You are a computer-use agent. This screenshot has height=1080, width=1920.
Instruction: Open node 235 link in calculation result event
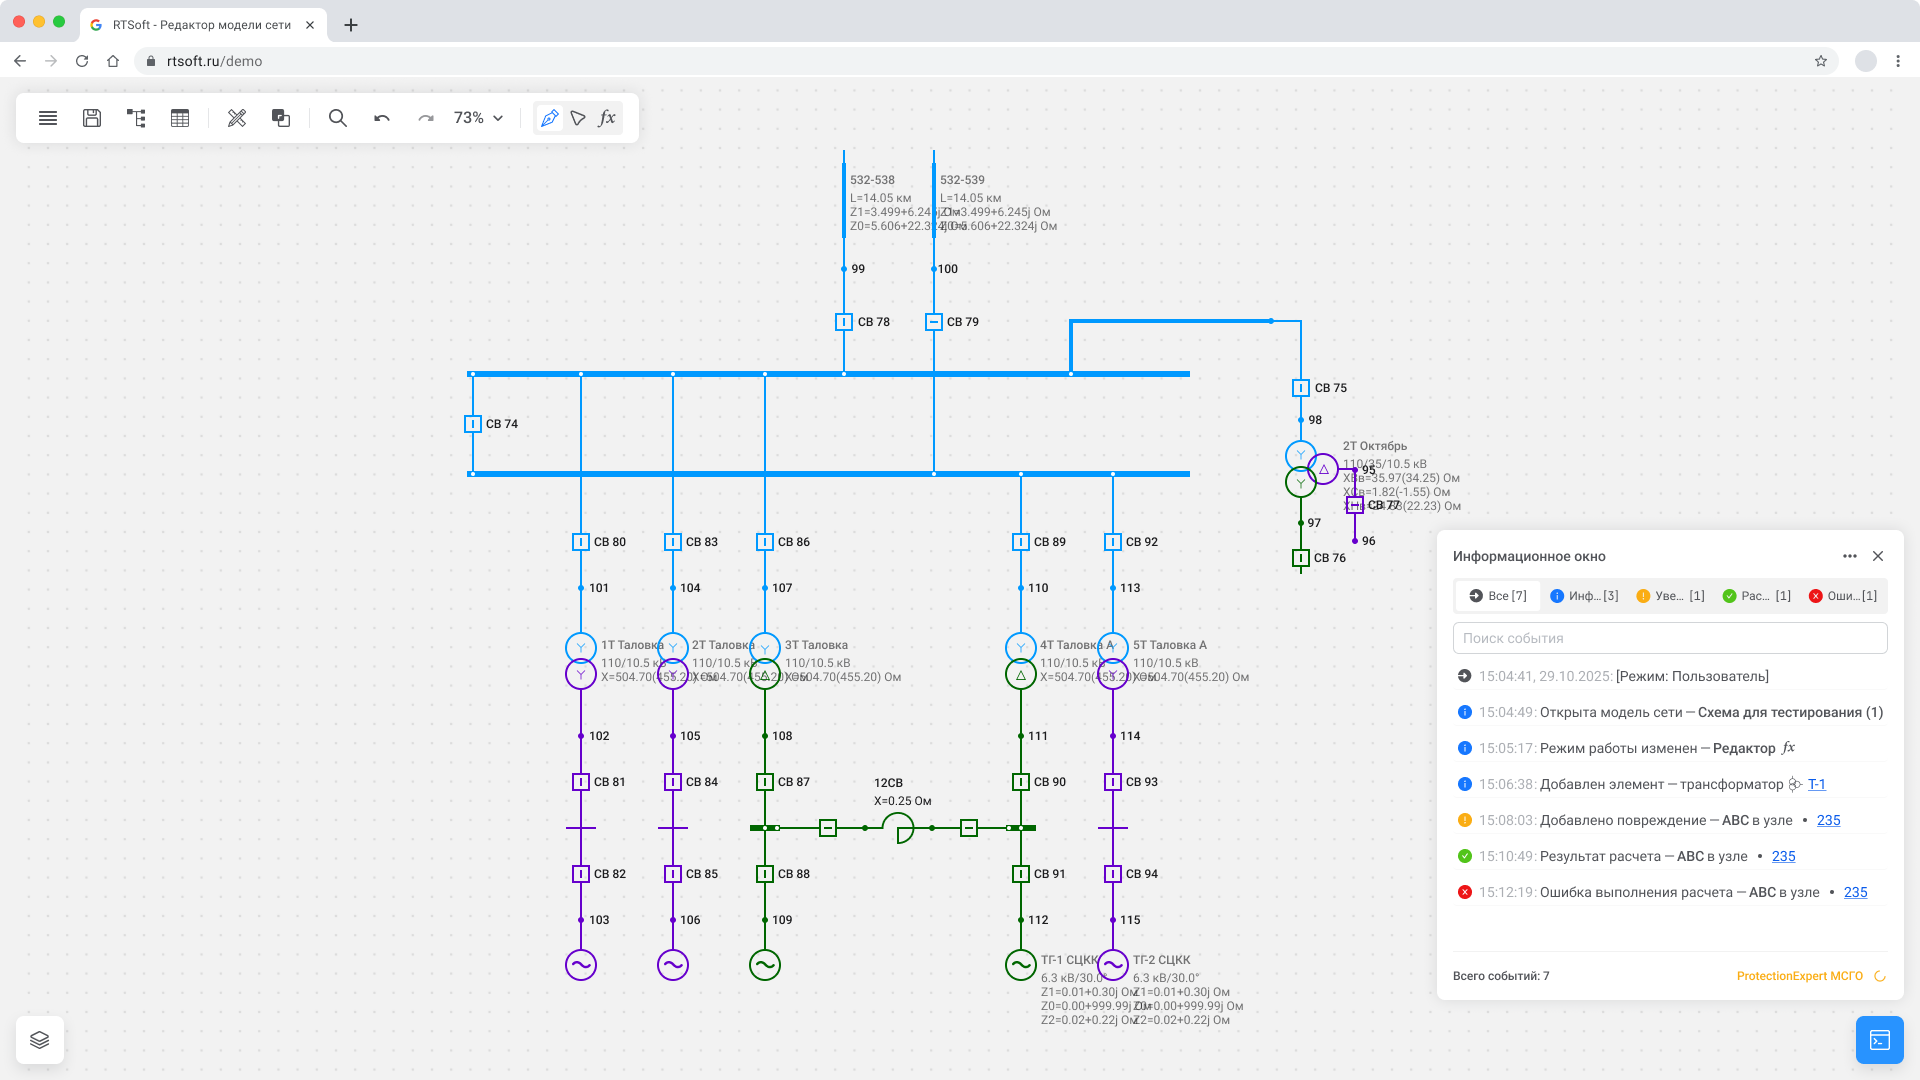(1784, 856)
